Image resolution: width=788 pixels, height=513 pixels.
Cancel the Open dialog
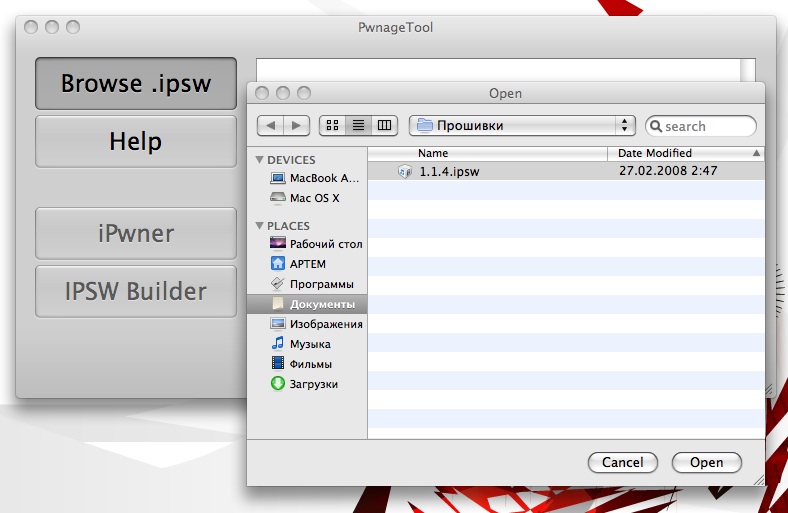pyautogui.click(x=623, y=462)
